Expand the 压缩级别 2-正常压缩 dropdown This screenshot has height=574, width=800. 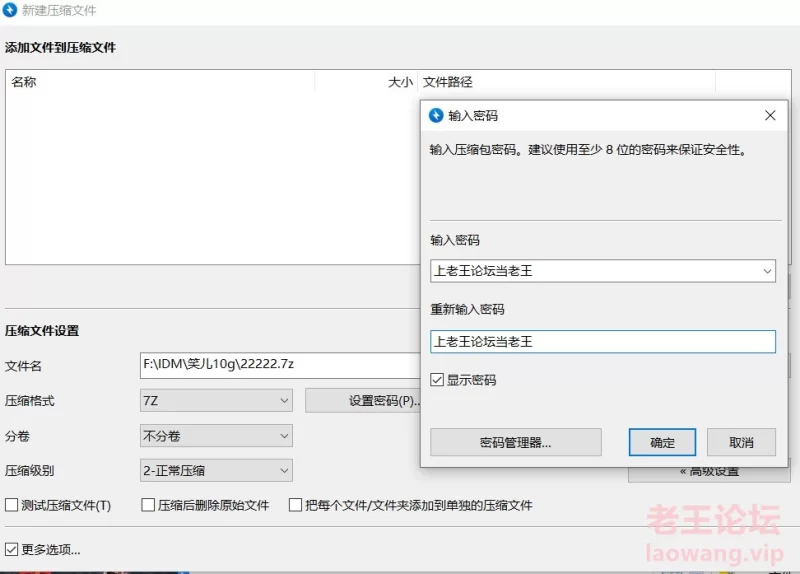tap(216, 470)
